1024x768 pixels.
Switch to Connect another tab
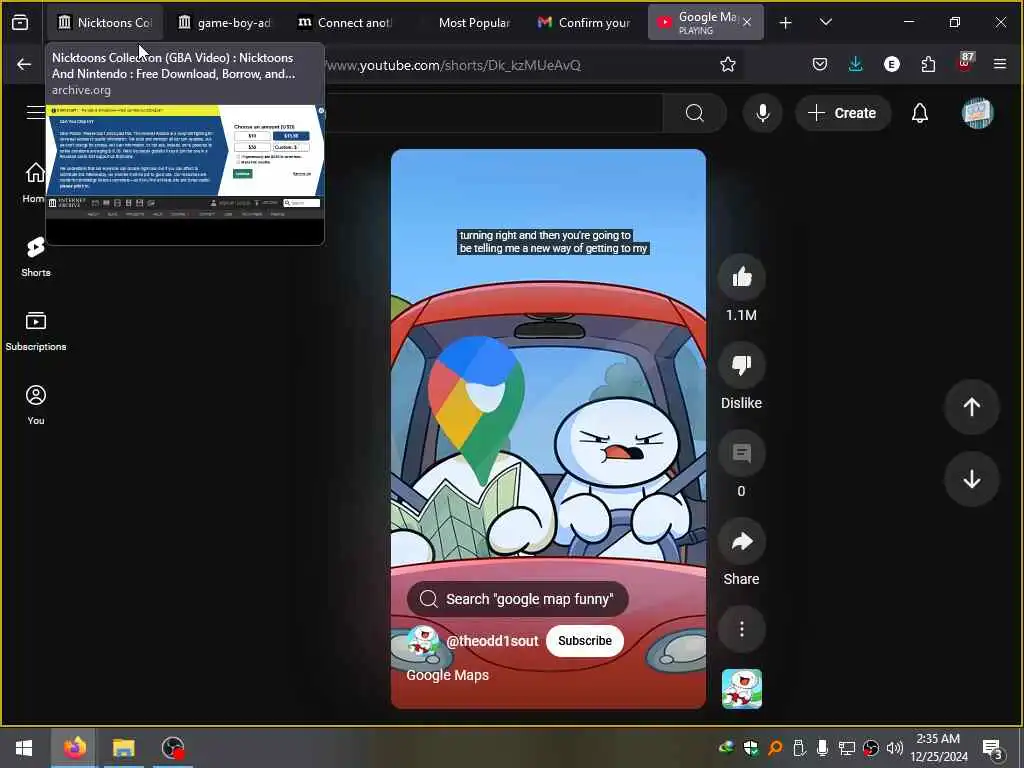[x=345, y=22]
